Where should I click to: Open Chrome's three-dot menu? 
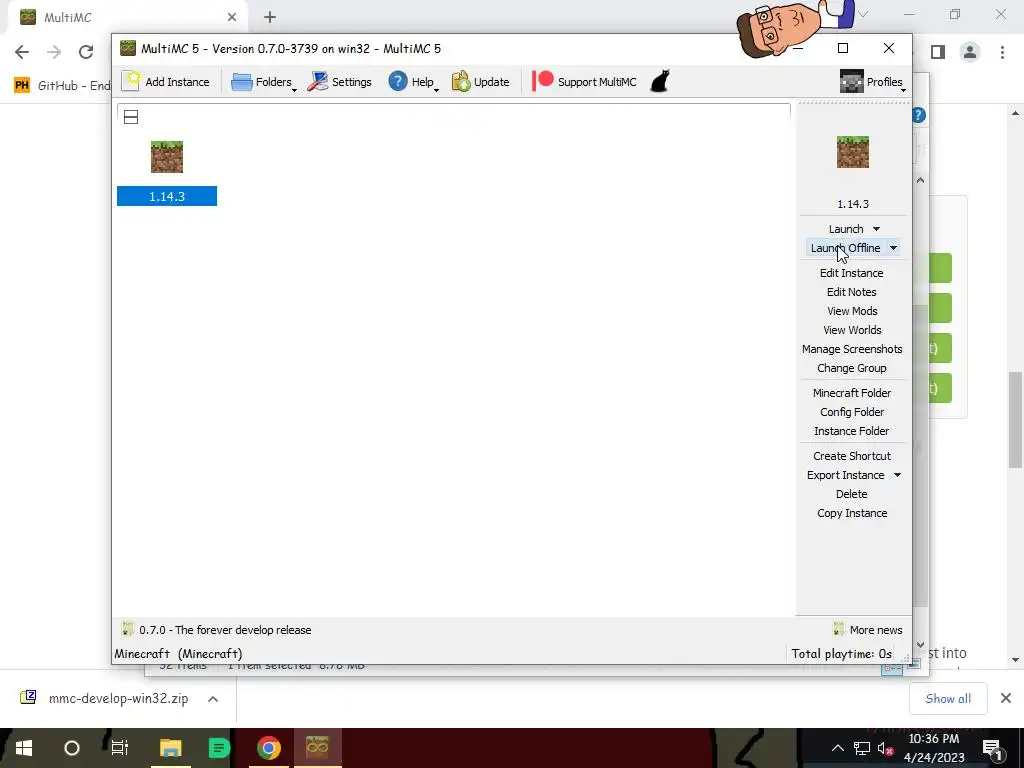point(1002,52)
